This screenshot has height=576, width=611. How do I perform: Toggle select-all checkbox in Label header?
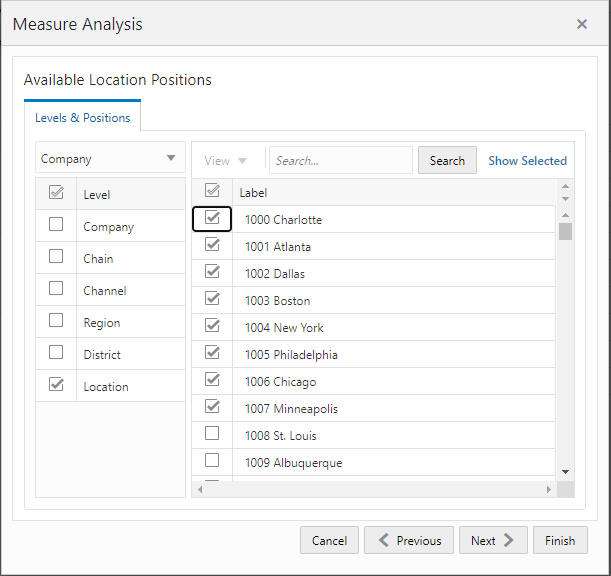tap(212, 190)
